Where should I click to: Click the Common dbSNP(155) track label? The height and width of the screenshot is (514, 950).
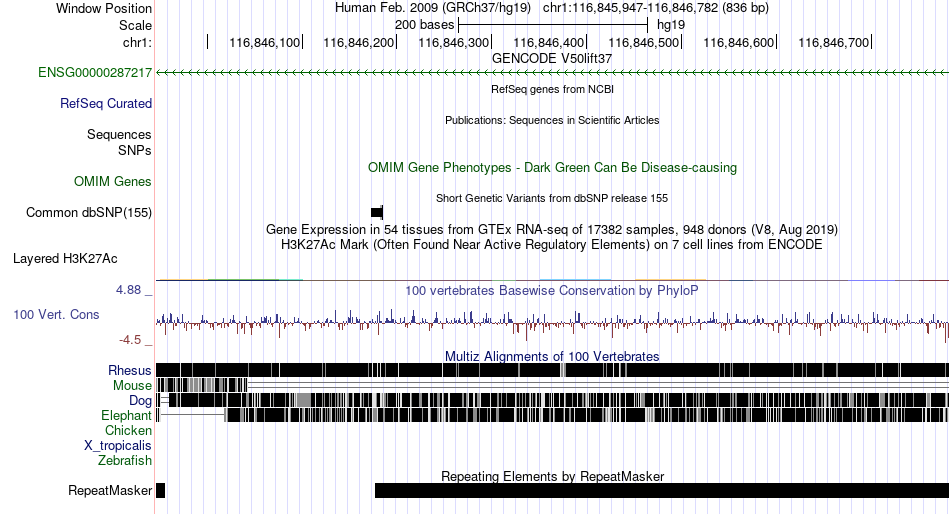coord(88,212)
